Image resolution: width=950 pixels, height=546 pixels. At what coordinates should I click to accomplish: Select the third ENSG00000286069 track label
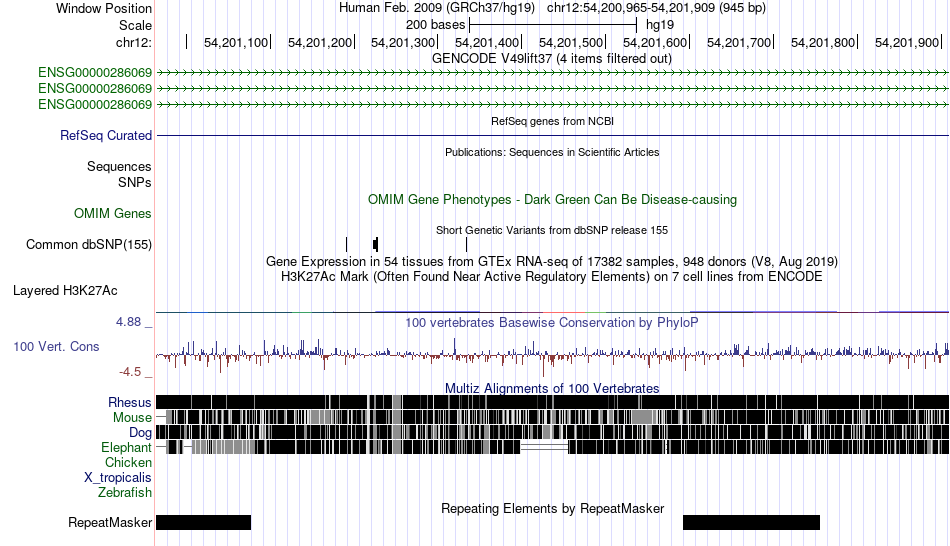click(x=95, y=104)
